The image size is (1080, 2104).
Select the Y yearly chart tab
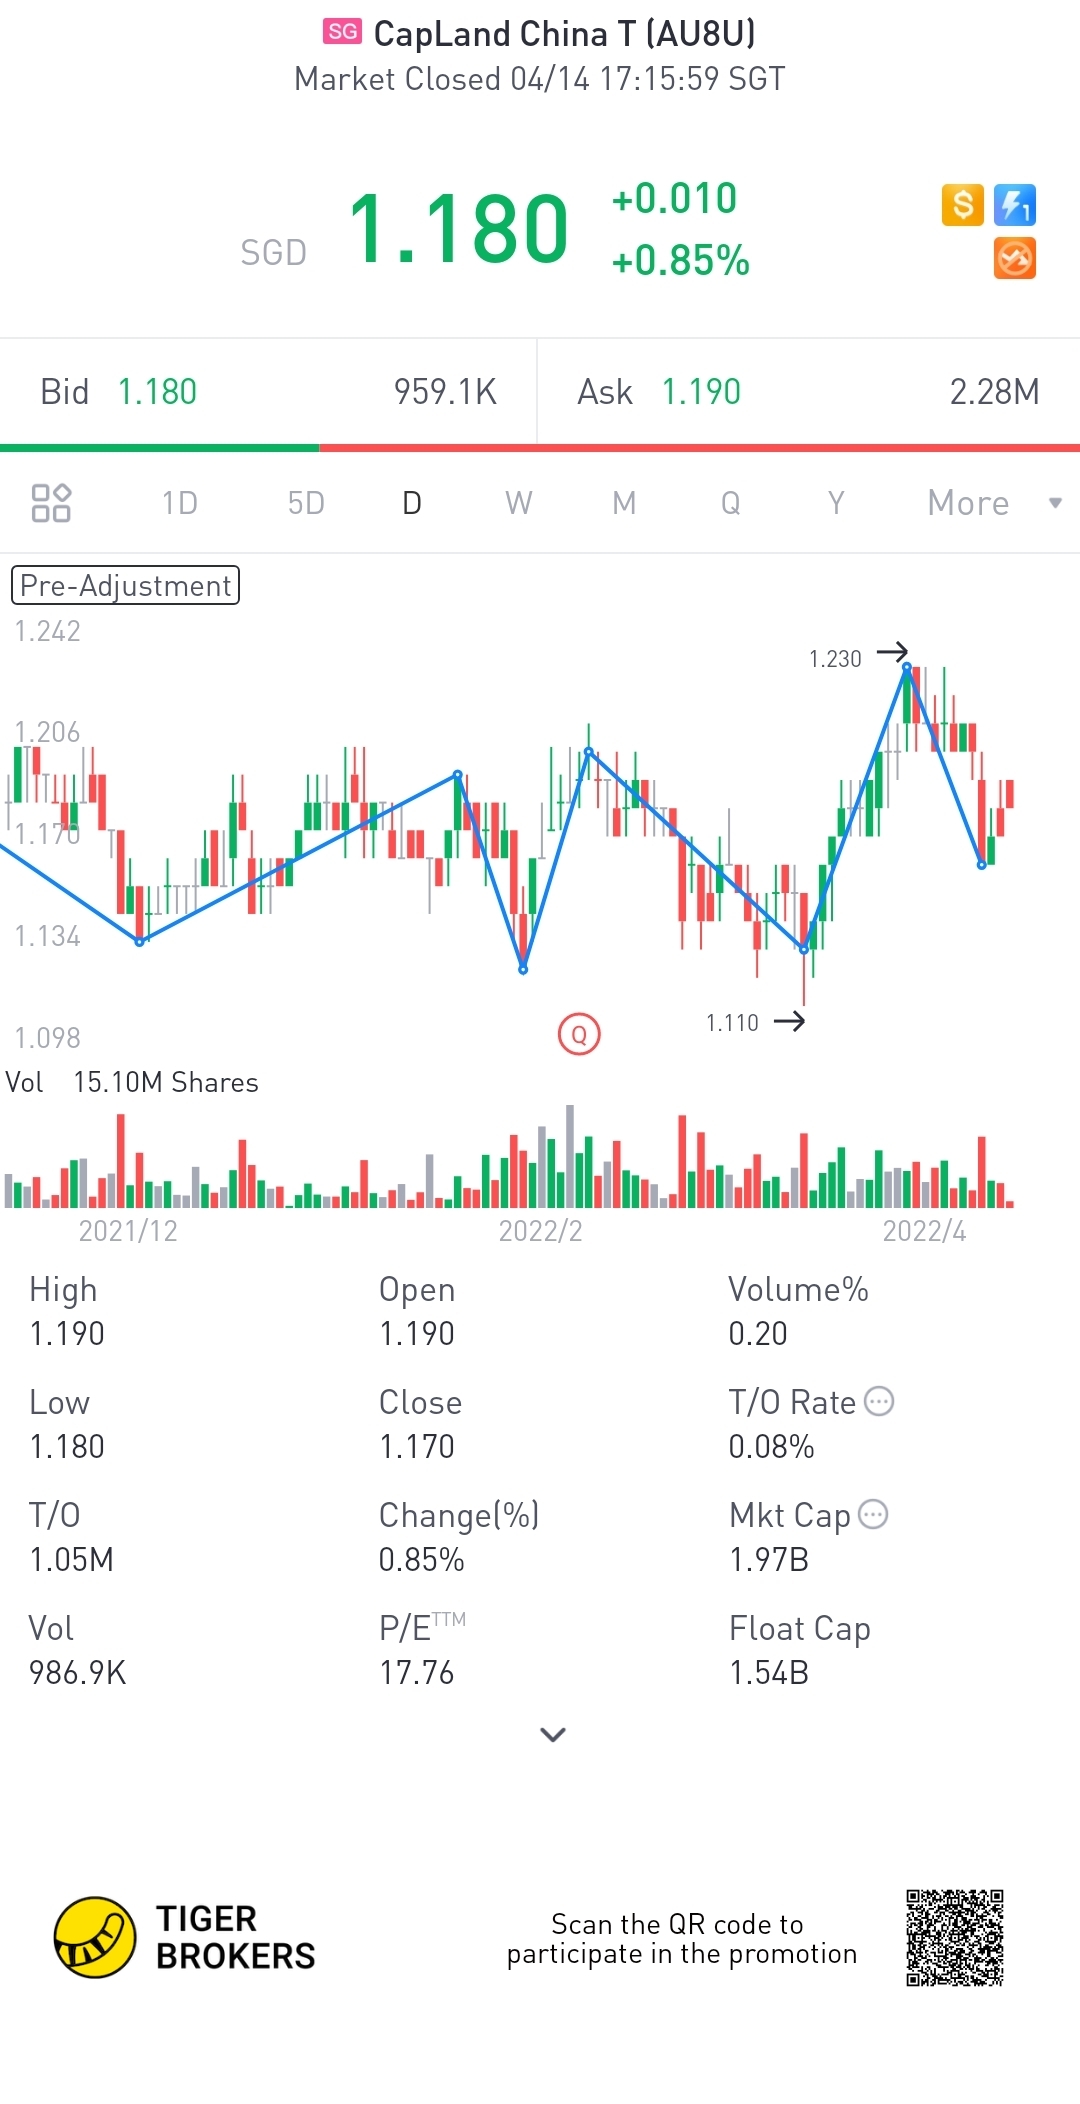point(836,503)
